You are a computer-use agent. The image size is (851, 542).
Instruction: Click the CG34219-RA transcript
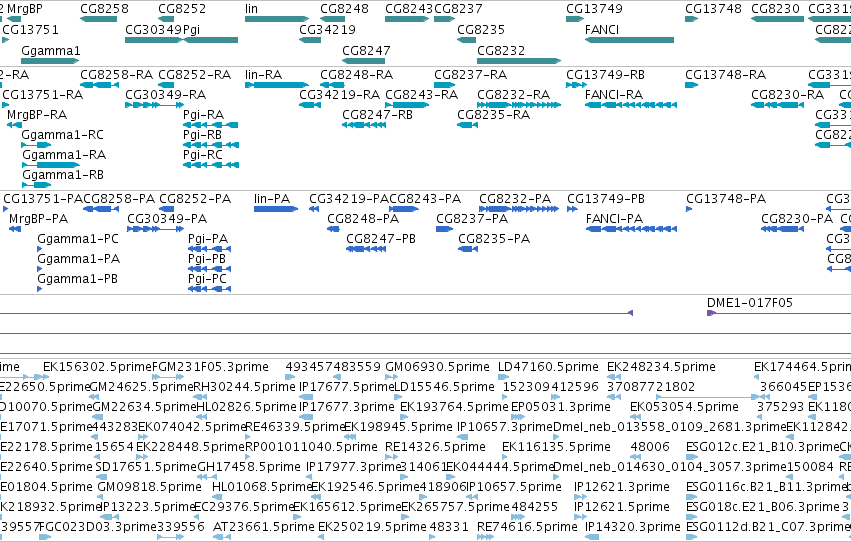click(310, 105)
